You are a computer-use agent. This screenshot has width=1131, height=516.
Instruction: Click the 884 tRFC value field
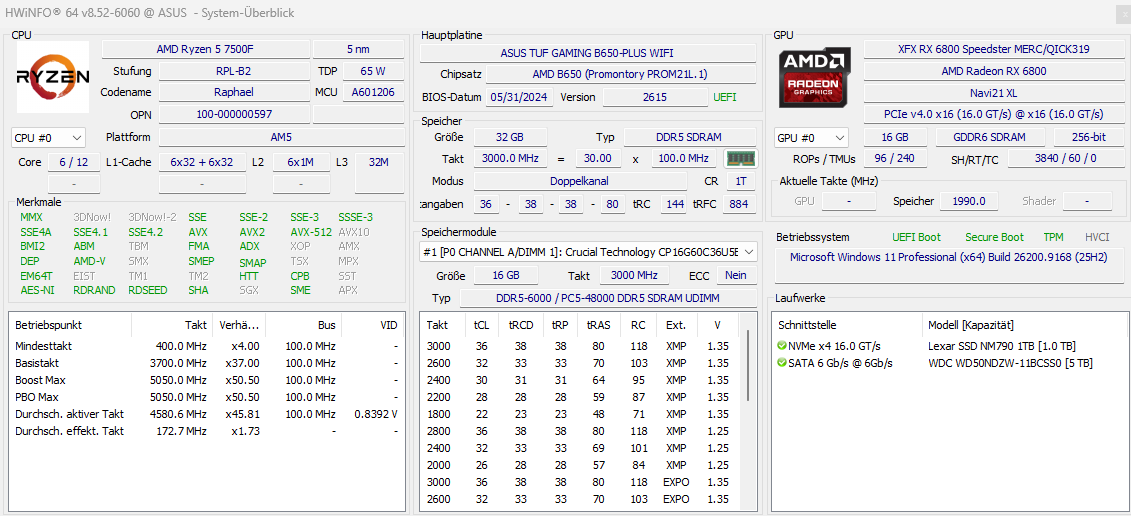(x=739, y=204)
